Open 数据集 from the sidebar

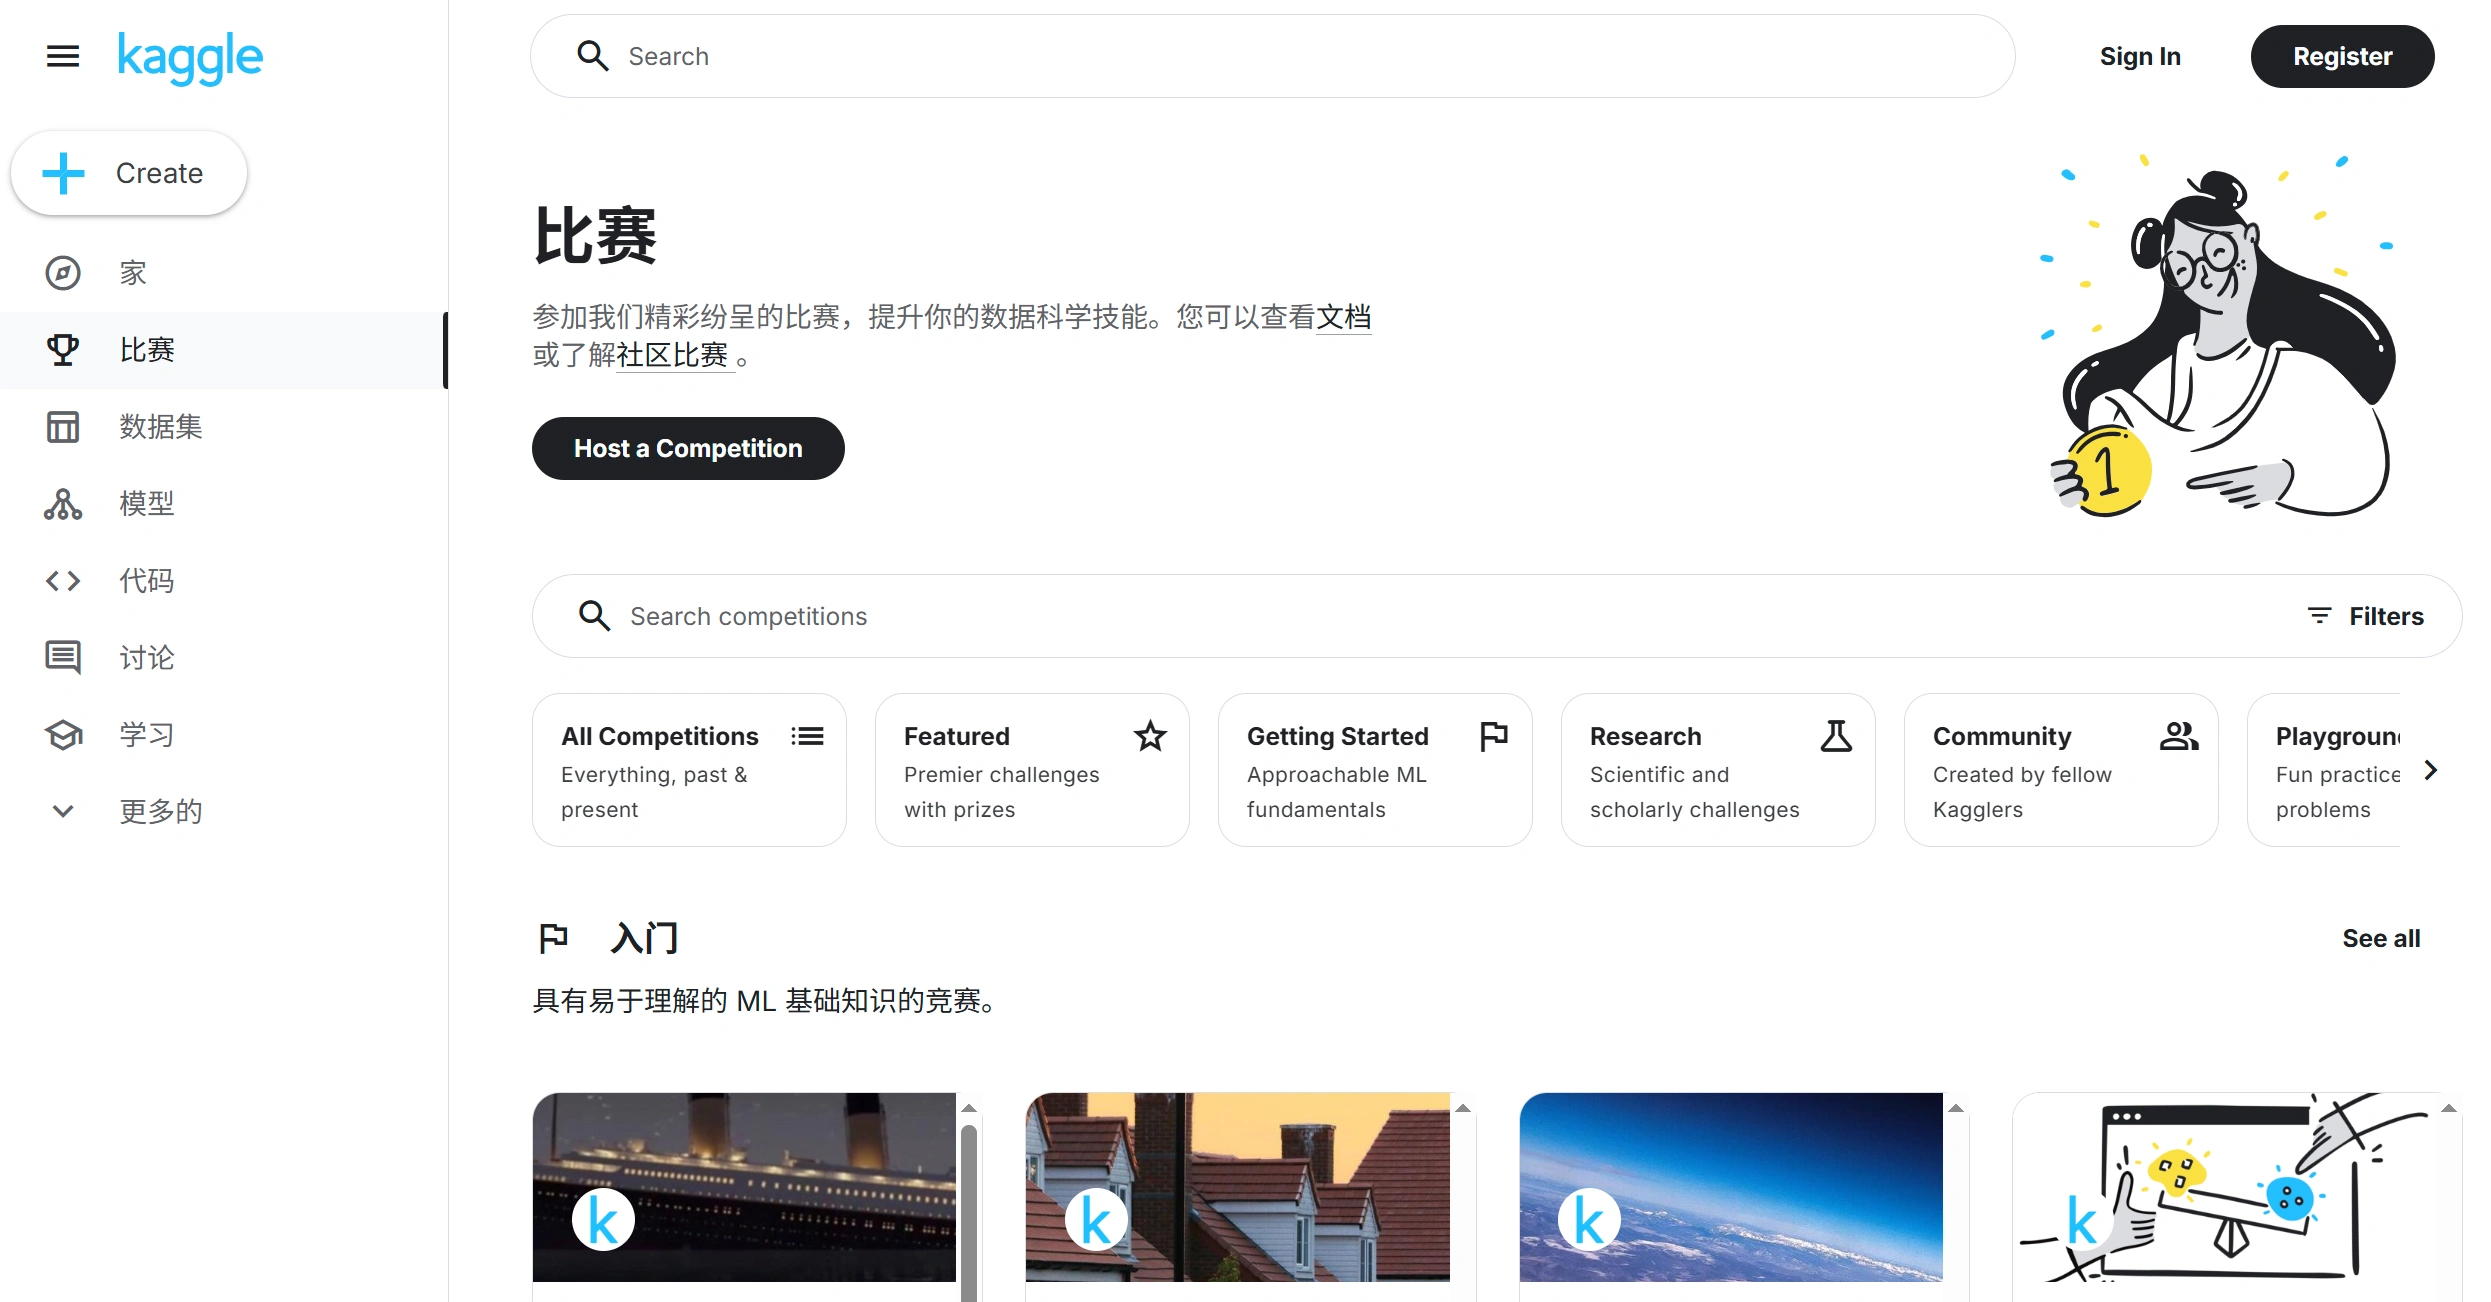[62, 426]
